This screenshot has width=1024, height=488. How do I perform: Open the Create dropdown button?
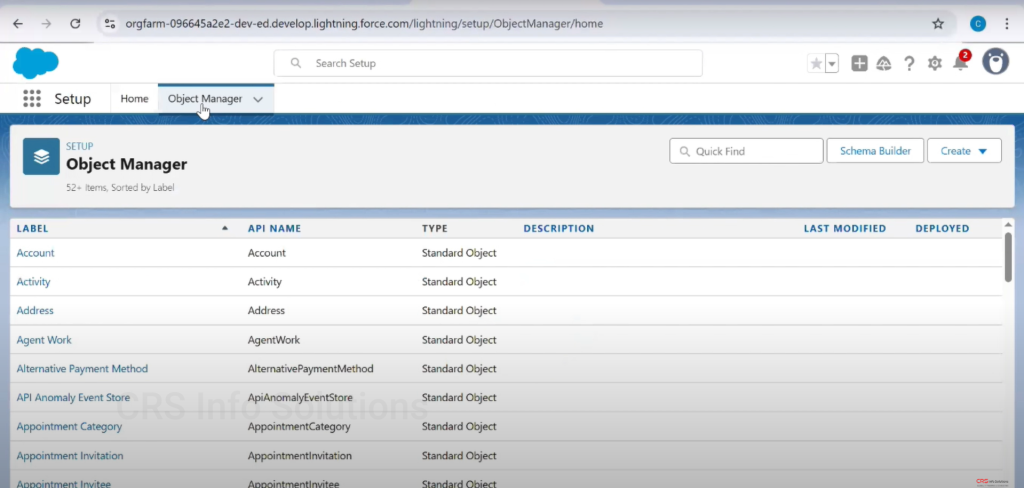click(964, 151)
